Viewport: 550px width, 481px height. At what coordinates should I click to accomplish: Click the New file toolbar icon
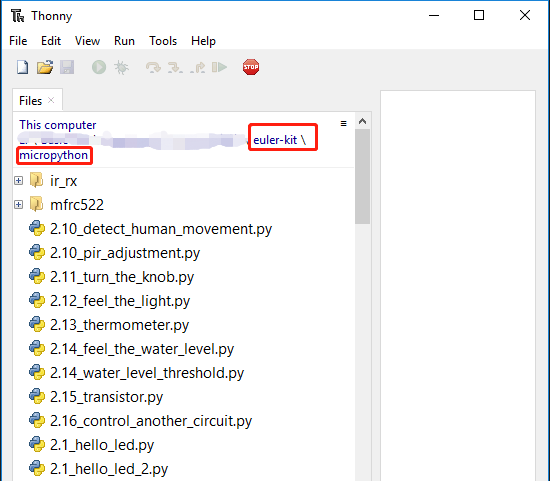(23, 67)
